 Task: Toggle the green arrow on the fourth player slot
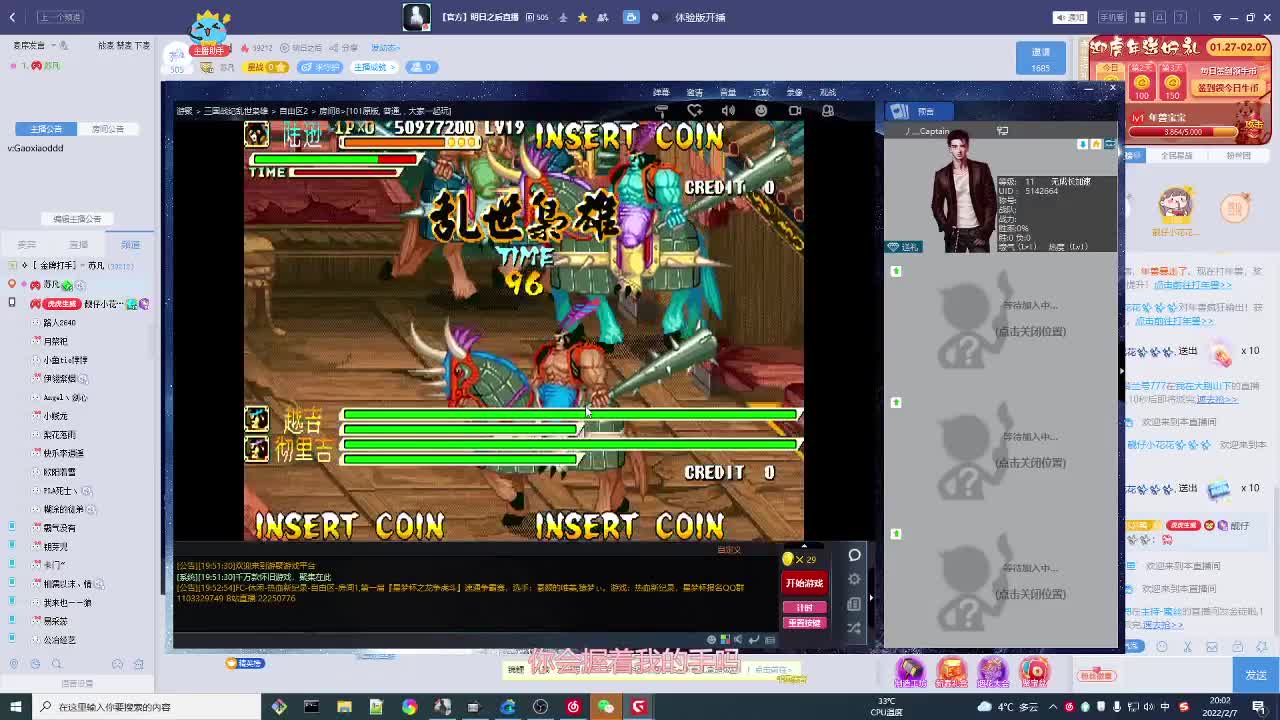[x=896, y=533]
